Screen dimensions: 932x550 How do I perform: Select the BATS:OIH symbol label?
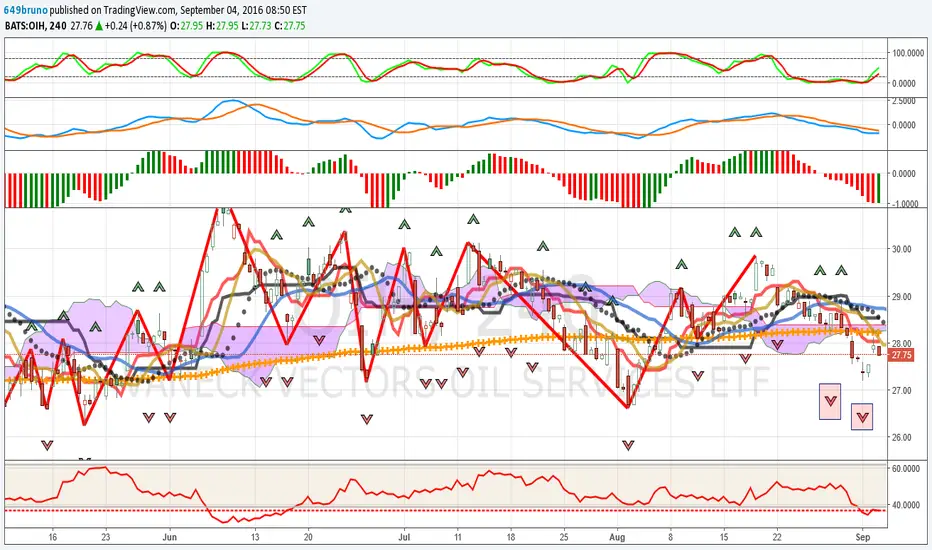(25, 26)
